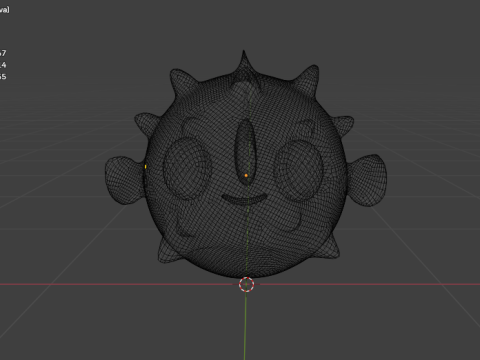Click the curved mouth on the wireframe
This screenshot has width=480, height=360.
click(245, 200)
